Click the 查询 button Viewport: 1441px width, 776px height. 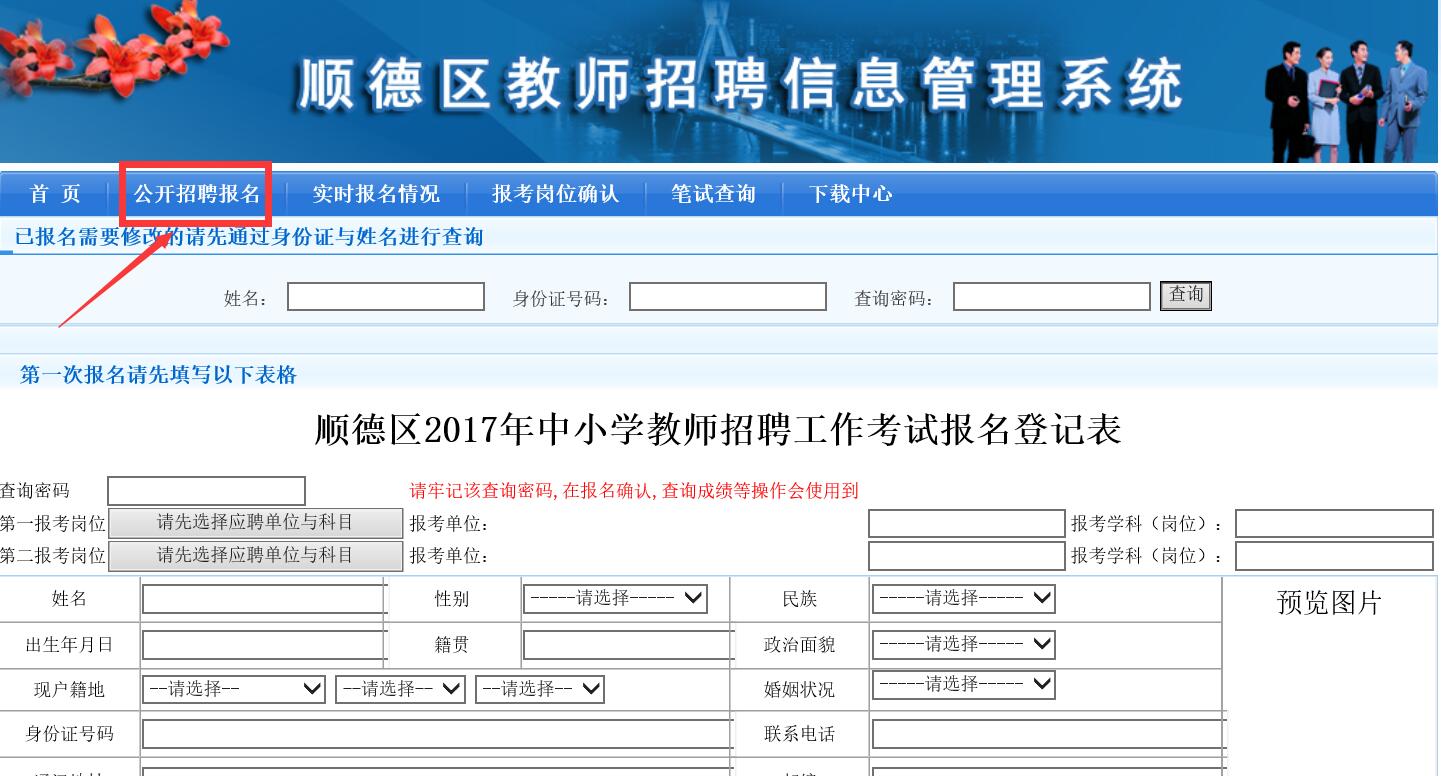click(1186, 295)
